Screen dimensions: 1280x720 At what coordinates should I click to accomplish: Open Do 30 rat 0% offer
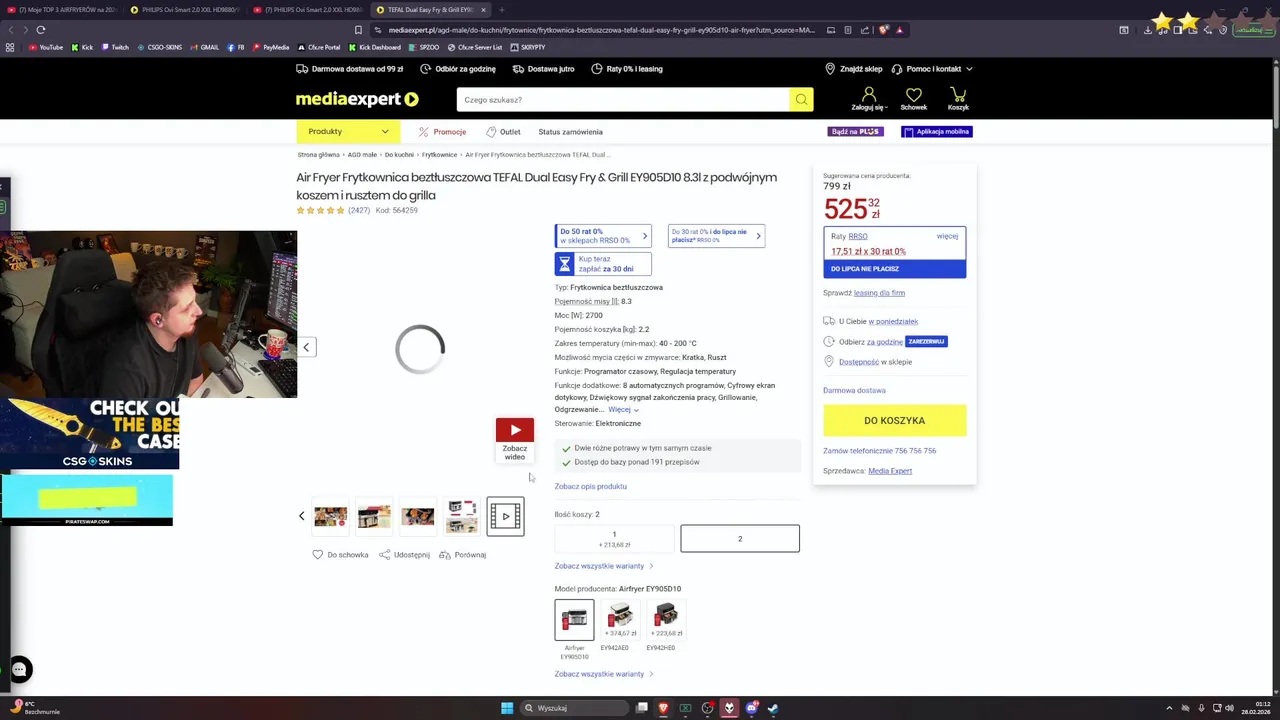[716, 236]
